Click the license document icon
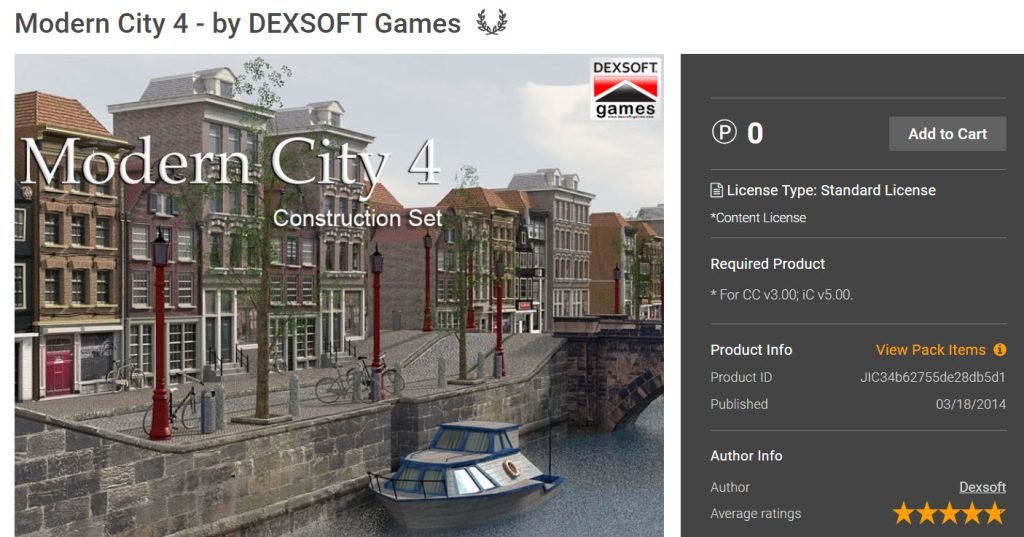The width and height of the screenshot is (1024, 537). 716,190
